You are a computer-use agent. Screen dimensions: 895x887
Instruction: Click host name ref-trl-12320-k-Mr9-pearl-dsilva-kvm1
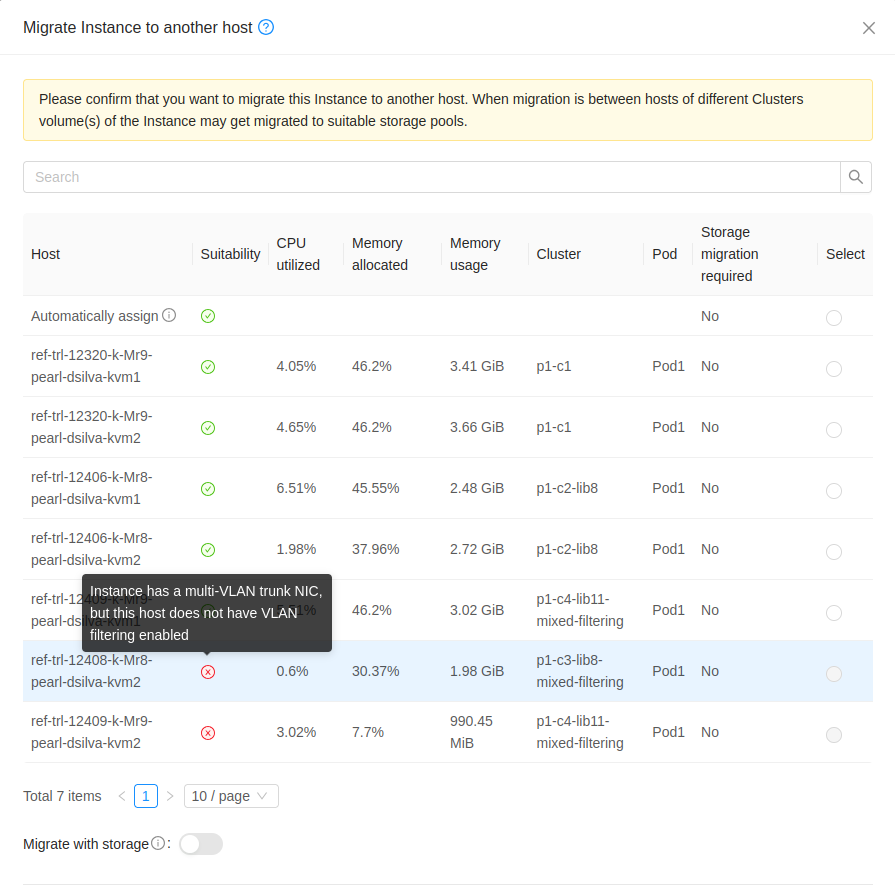[91, 366]
